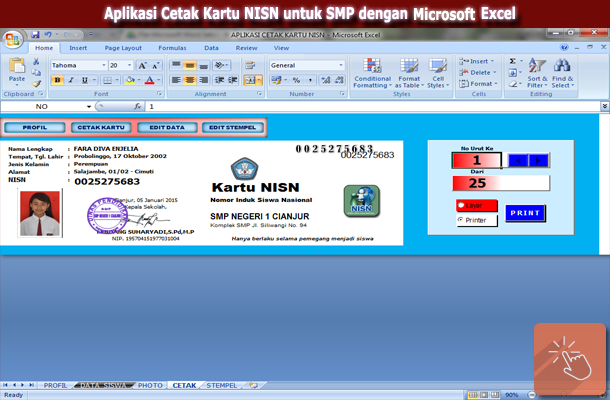Toggle Italic formatting

click(x=71, y=80)
